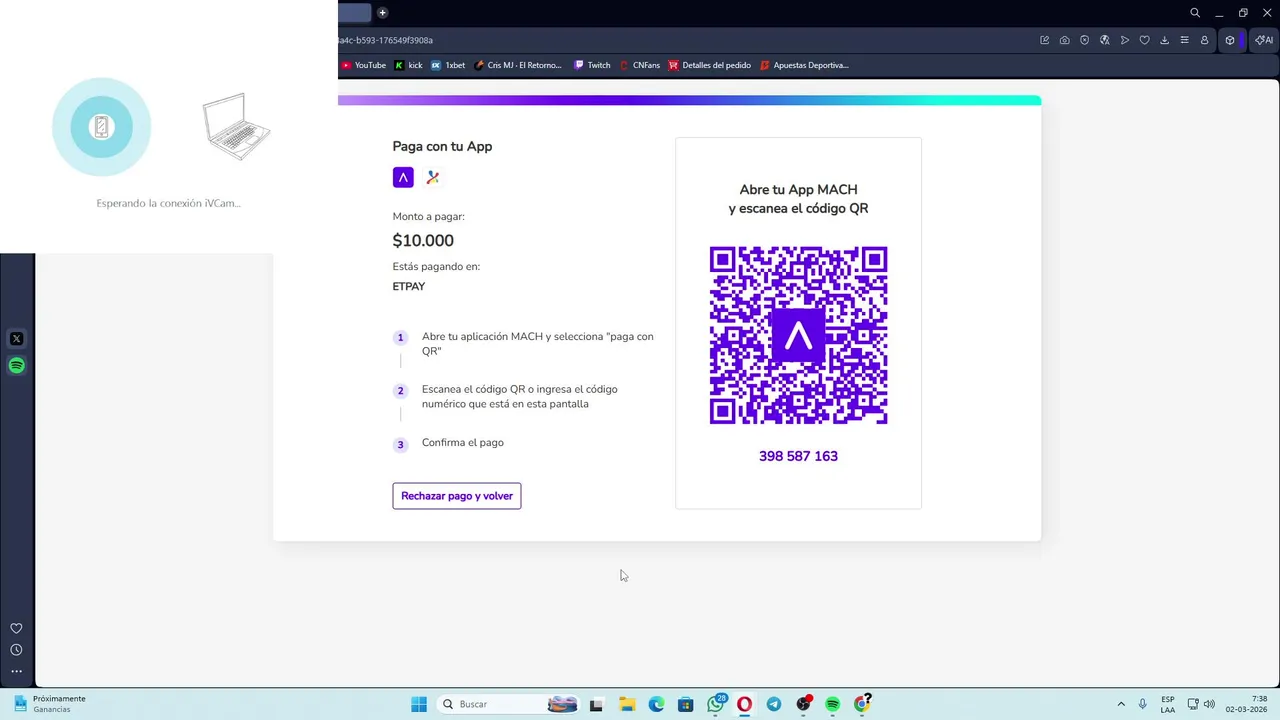The height and width of the screenshot is (720, 1280).
Task: Select the colorful second payment app logo
Action: (433, 178)
